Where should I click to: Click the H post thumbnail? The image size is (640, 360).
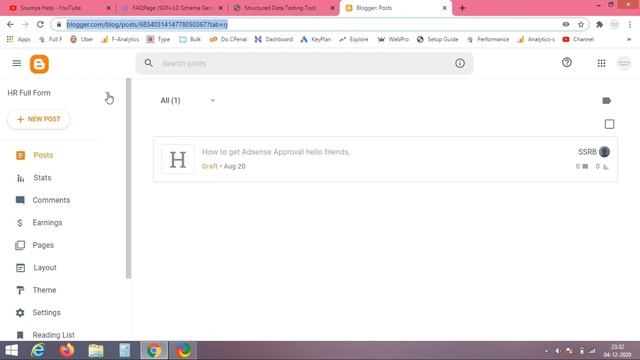click(178, 159)
